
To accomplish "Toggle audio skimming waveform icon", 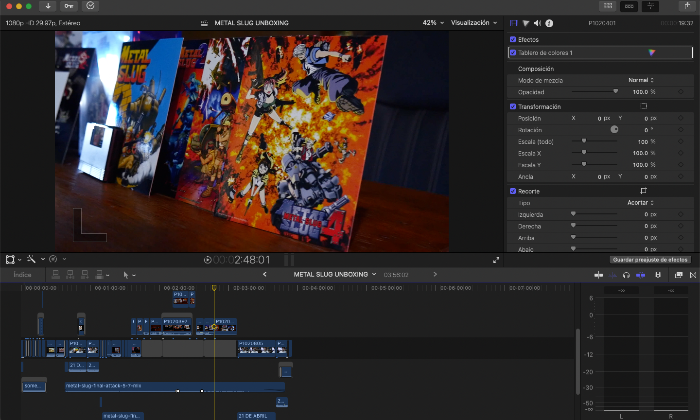I will click(612, 275).
